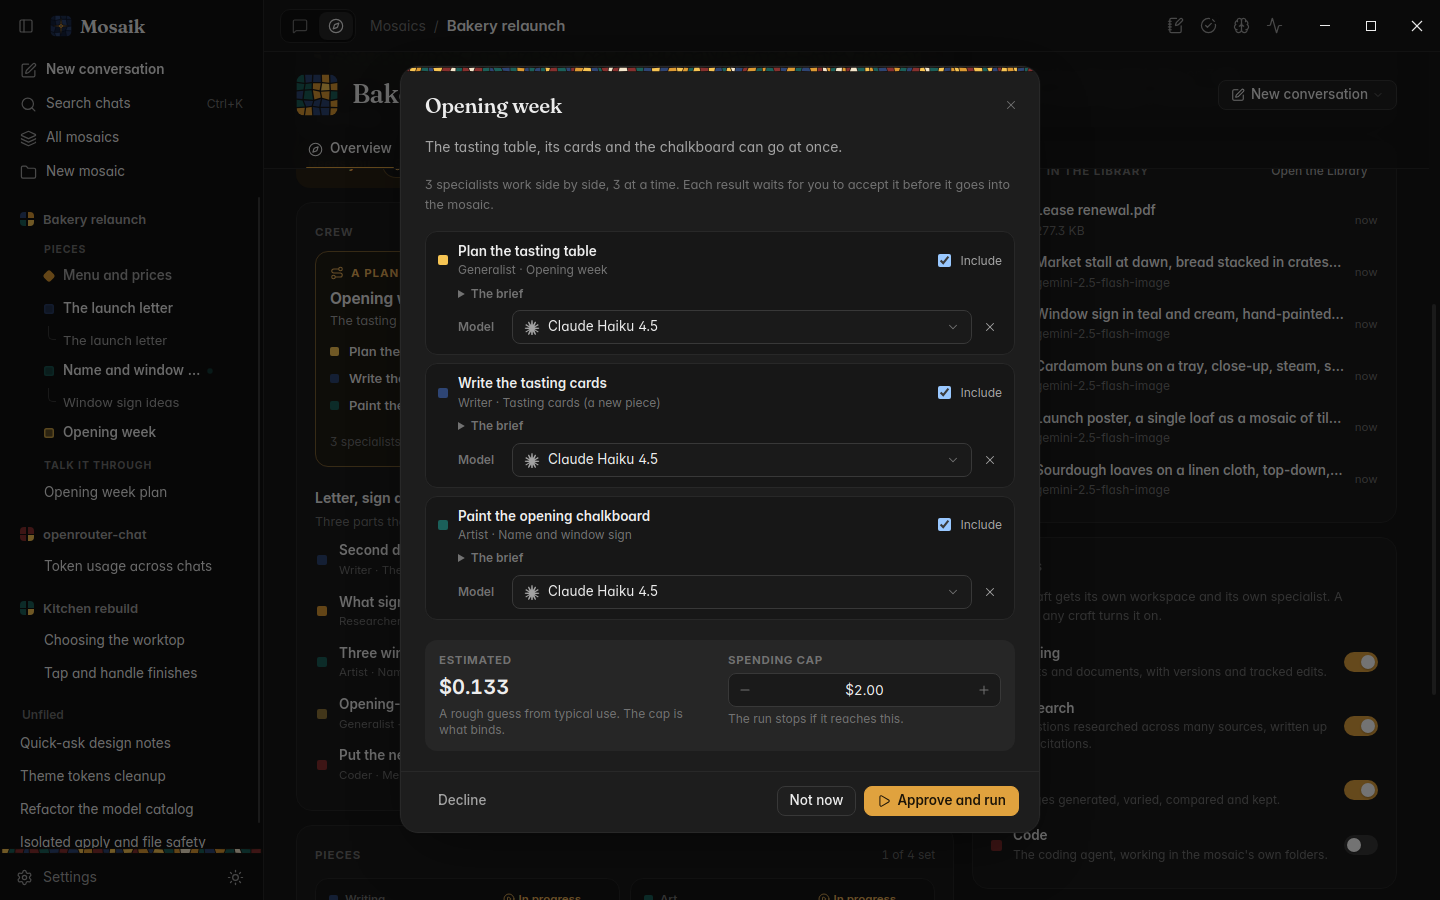Turn off the Research craft toggle
The width and height of the screenshot is (1440, 900).
click(x=1360, y=726)
